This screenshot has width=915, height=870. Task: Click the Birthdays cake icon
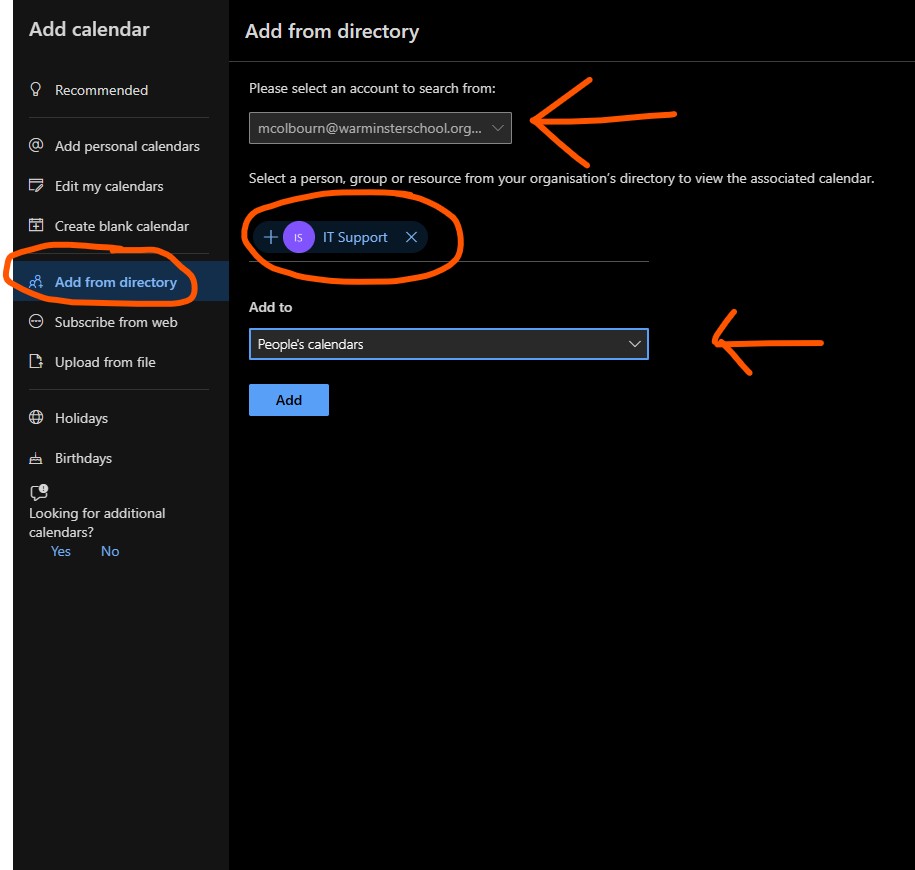(36, 458)
